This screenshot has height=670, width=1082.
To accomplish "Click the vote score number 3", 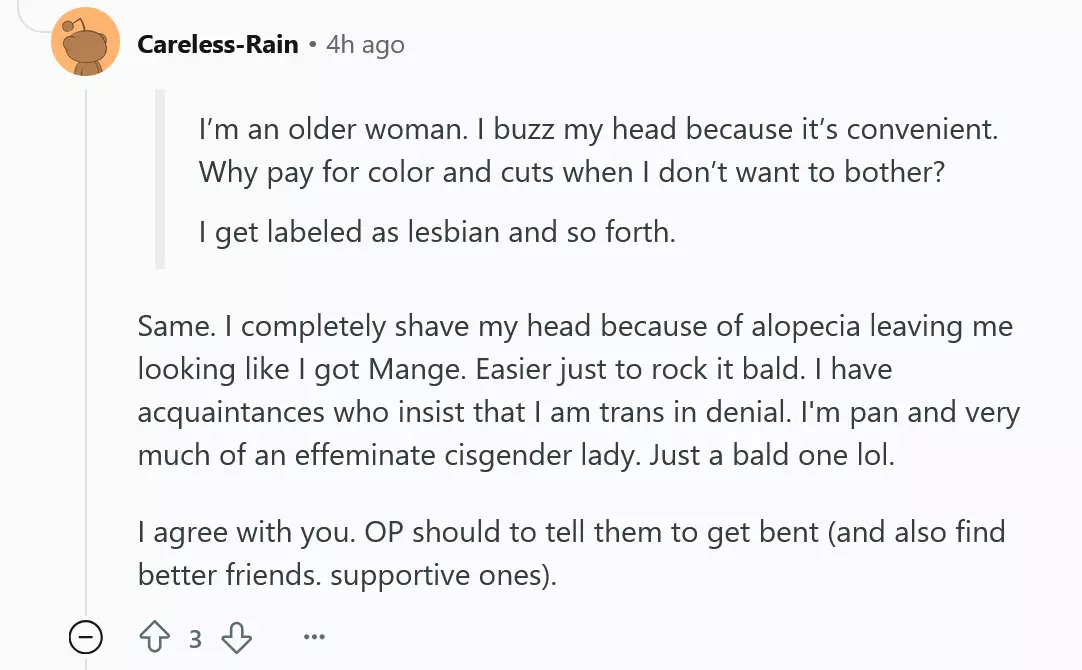I will click(196, 638).
